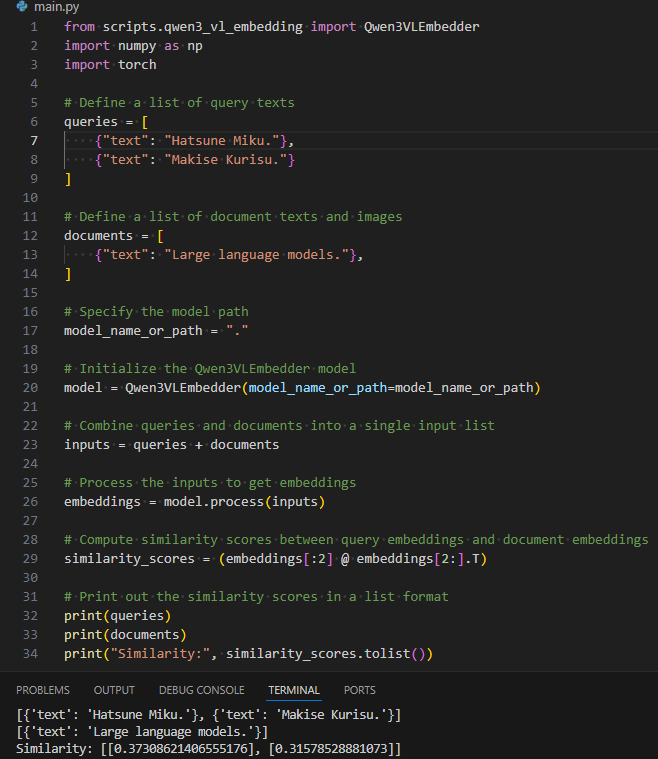658x759 pixels.
Task: Click 'print(documents)' statement on line 33
Action: point(125,635)
